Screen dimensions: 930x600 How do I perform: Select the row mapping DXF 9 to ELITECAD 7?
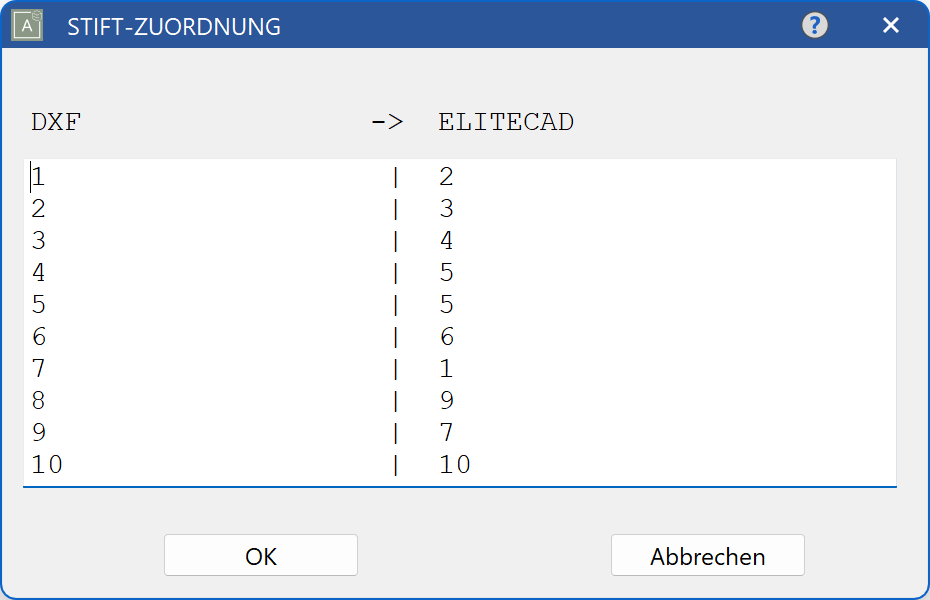[x=200, y=432]
